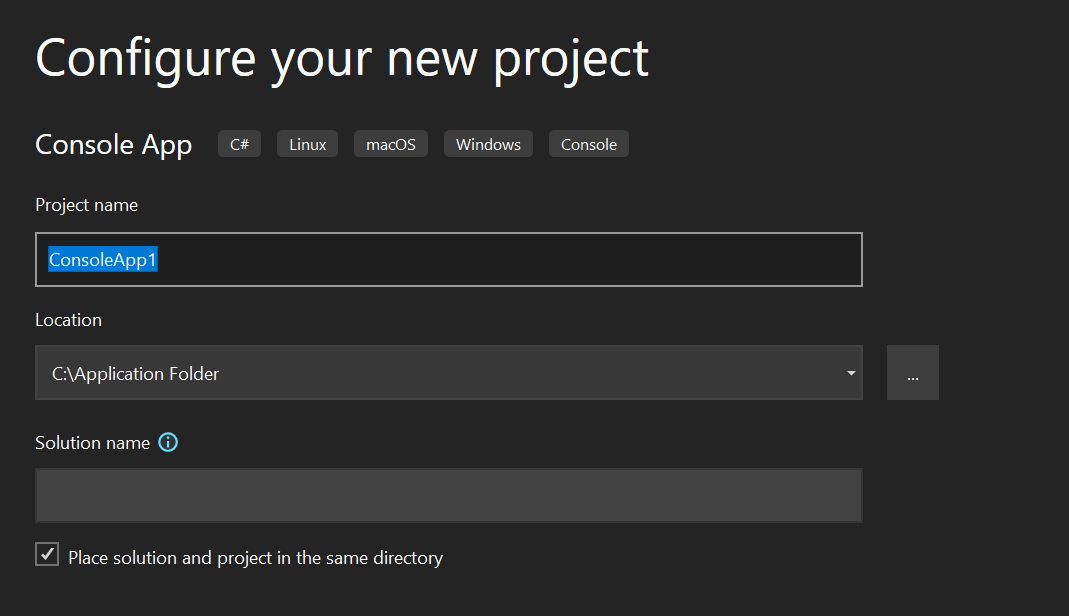
Task: Select the Console project type tag
Action: point(588,143)
